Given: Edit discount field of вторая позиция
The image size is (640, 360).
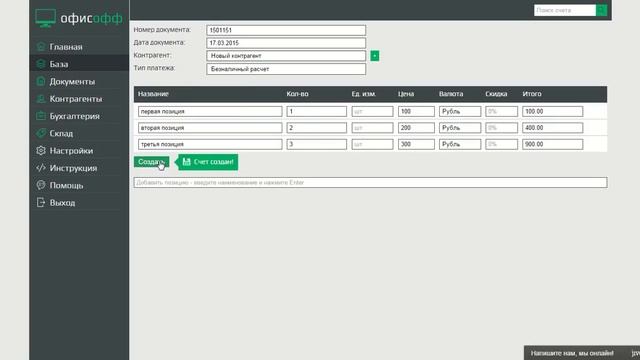Looking at the screenshot, I should pyautogui.click(x=502, y=128).
